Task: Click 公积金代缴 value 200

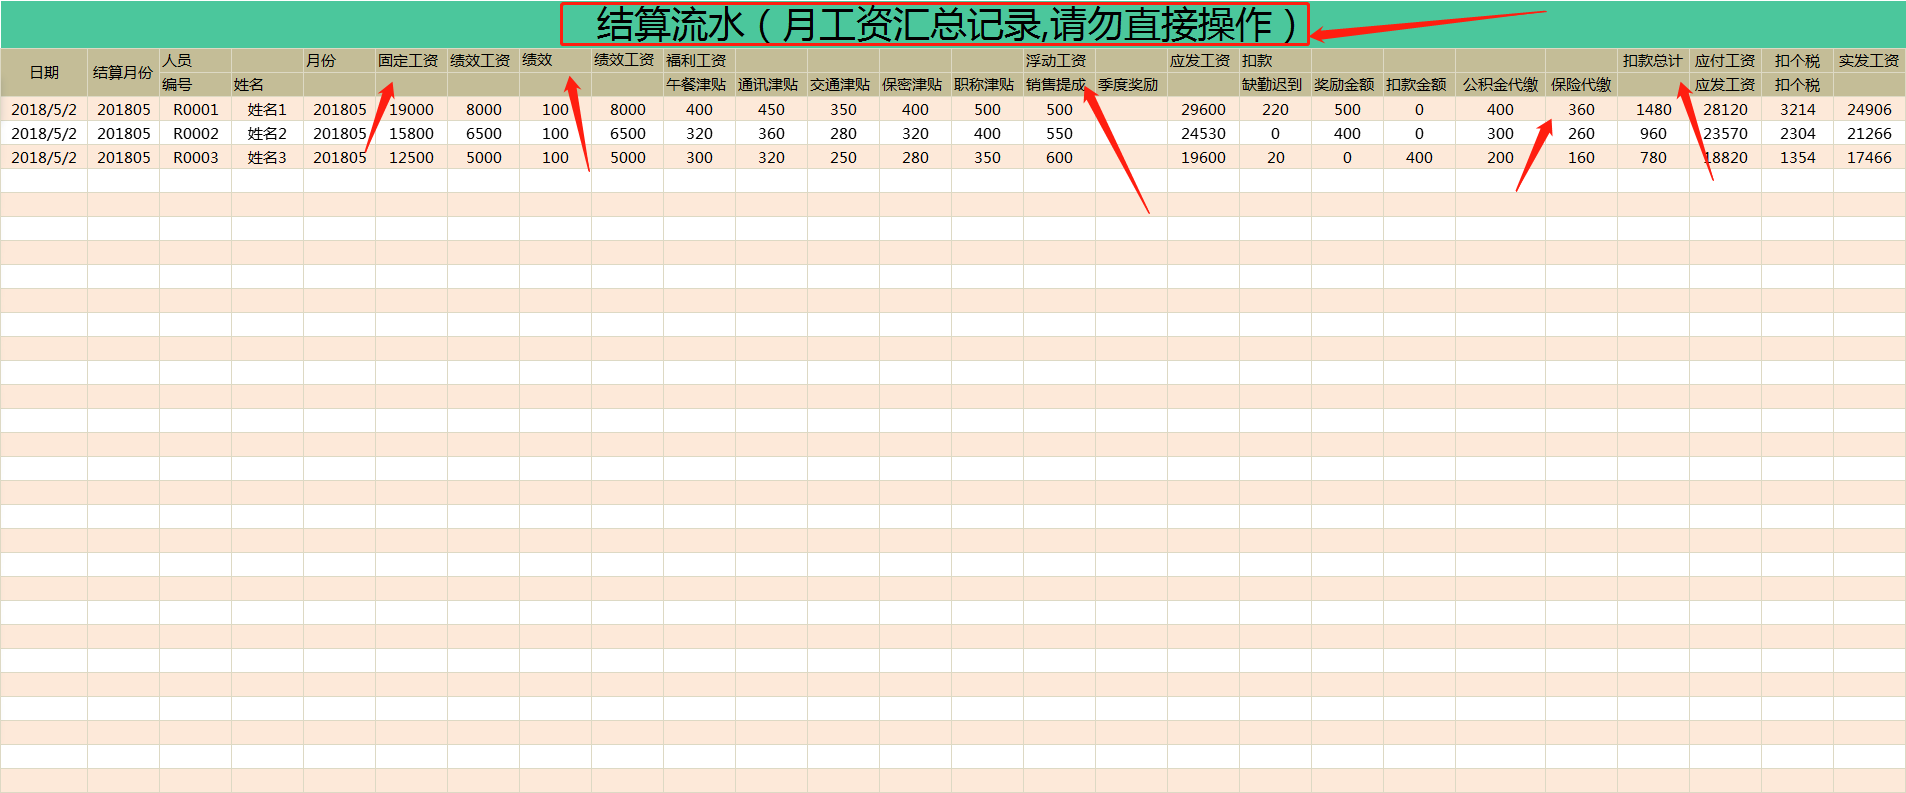Action: coord(1500,157)
